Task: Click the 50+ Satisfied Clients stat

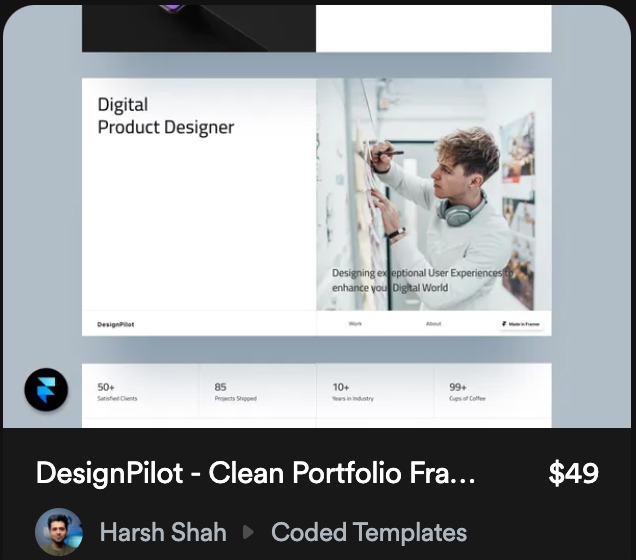Action: [117, 392]
